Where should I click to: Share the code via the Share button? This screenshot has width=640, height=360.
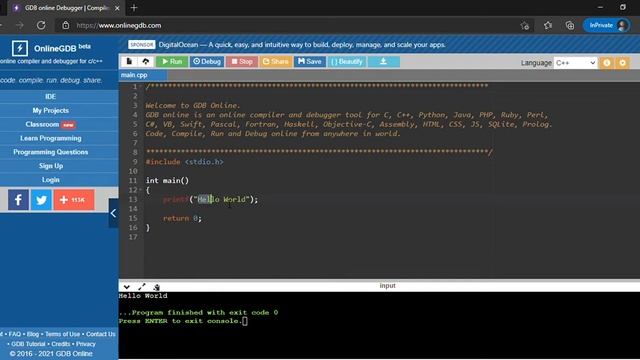click(276, 62)
